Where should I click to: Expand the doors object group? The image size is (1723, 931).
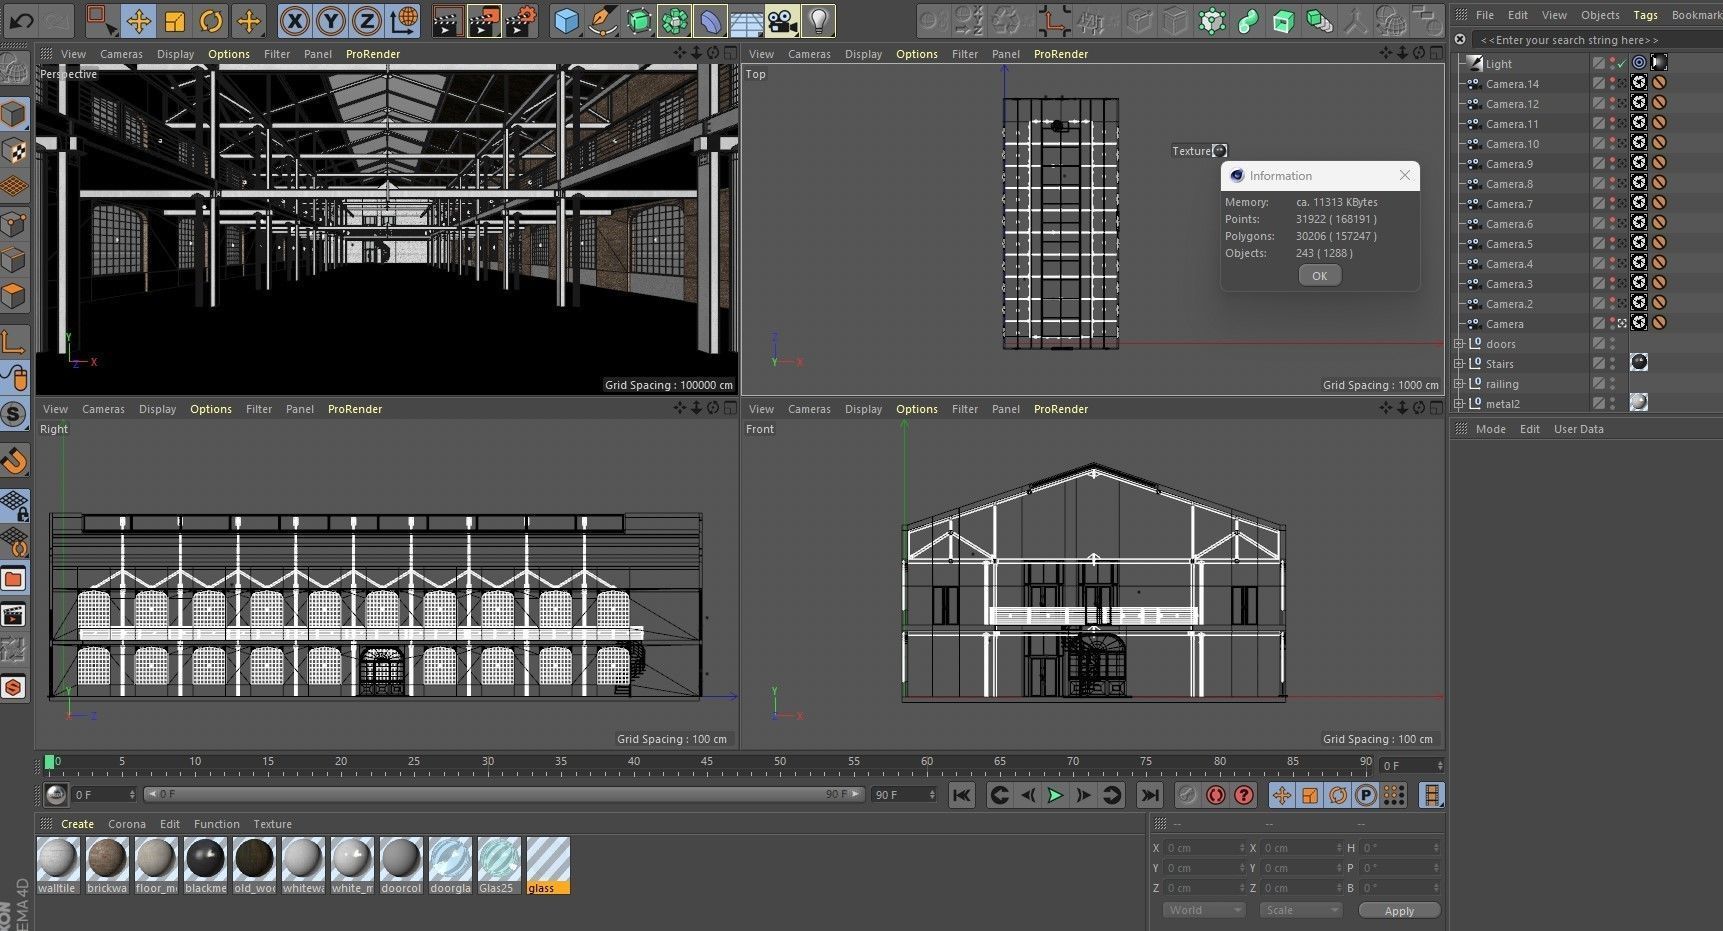(1458, 344)
